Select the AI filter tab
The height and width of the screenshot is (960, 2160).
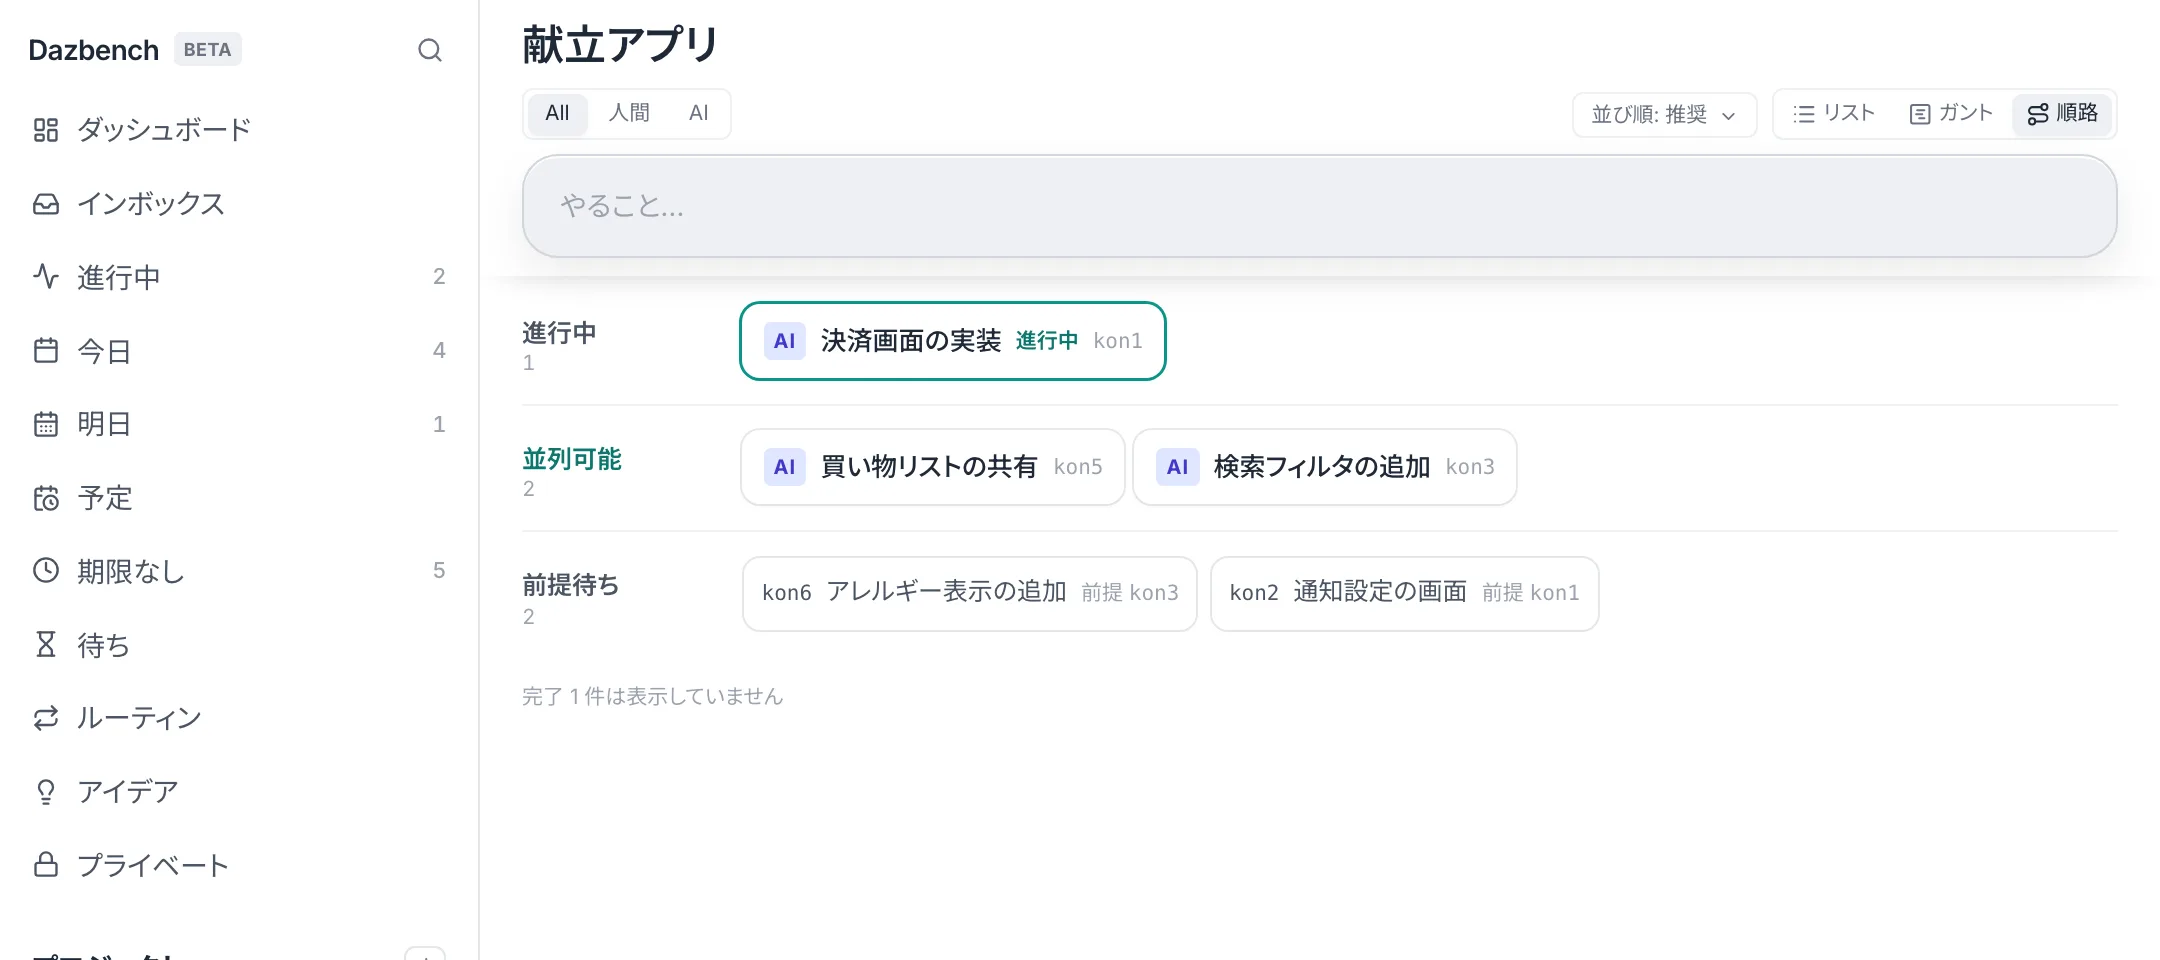click(x=698, y=113)
